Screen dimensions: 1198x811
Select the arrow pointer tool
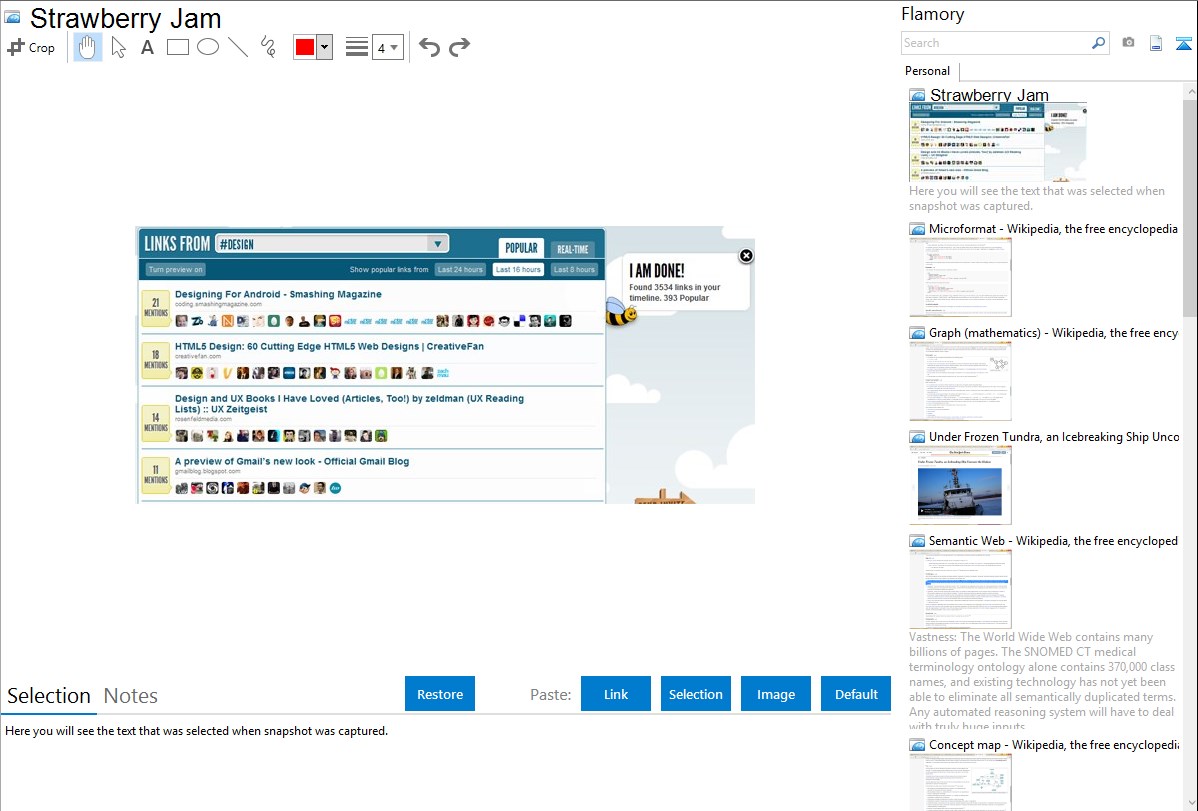click(118, 47)
